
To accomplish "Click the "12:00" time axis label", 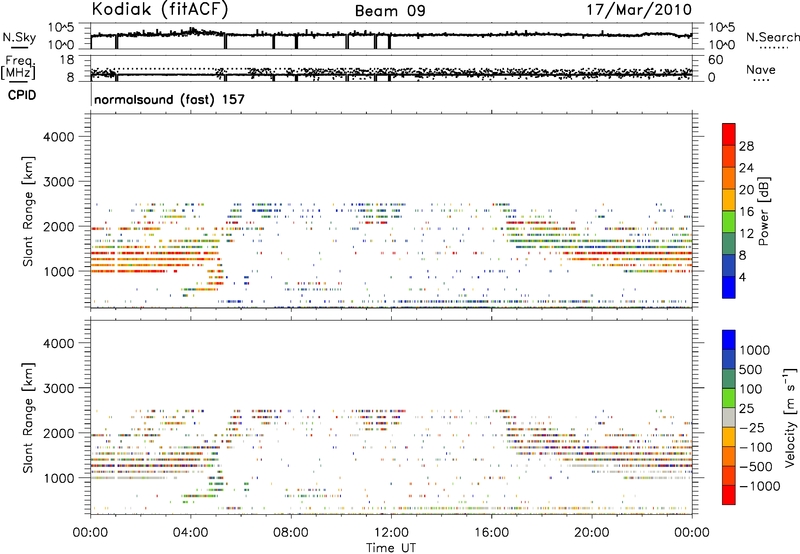I will [391, 533].
